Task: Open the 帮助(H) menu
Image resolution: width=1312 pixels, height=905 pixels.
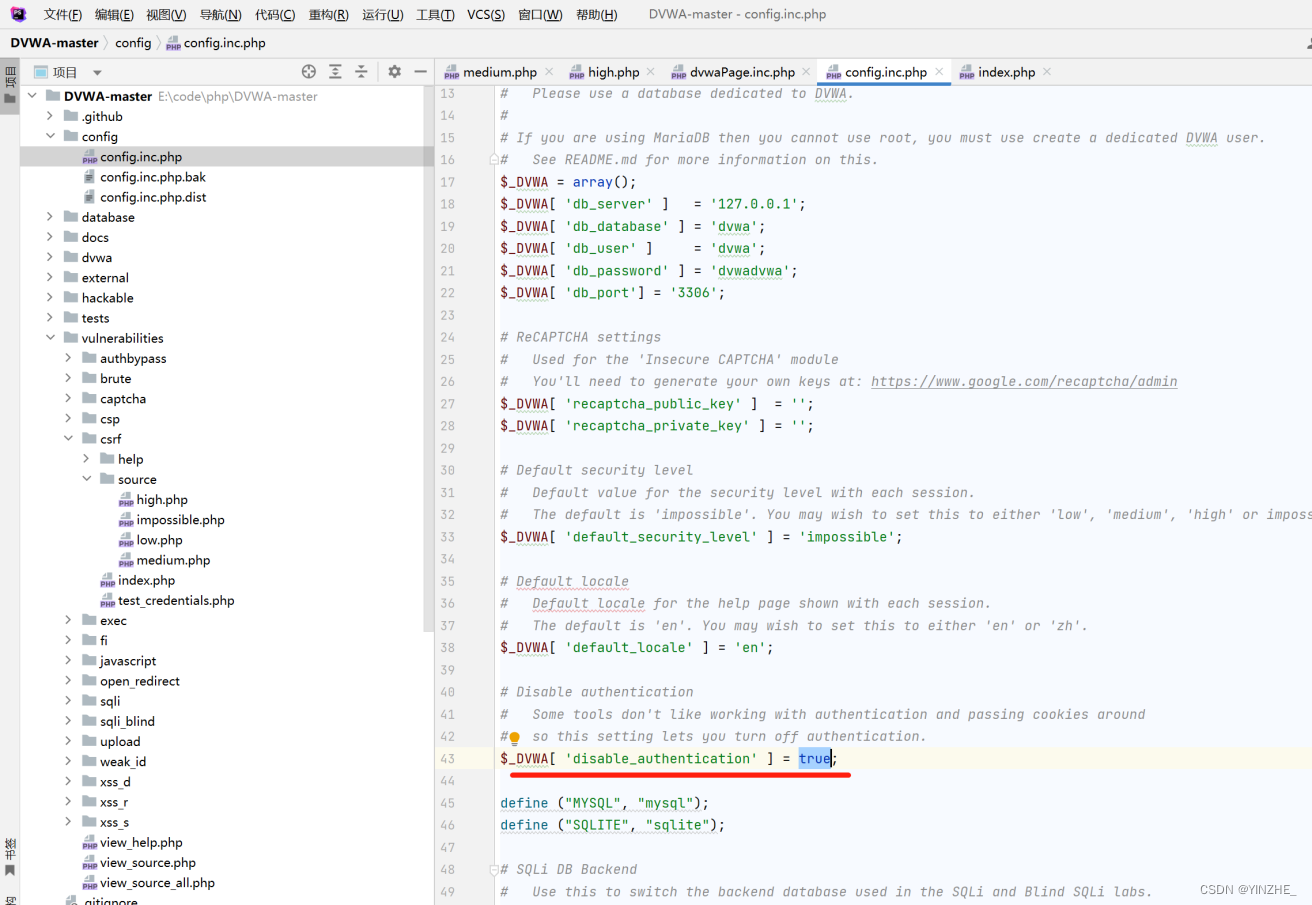Action: [597, 15]
